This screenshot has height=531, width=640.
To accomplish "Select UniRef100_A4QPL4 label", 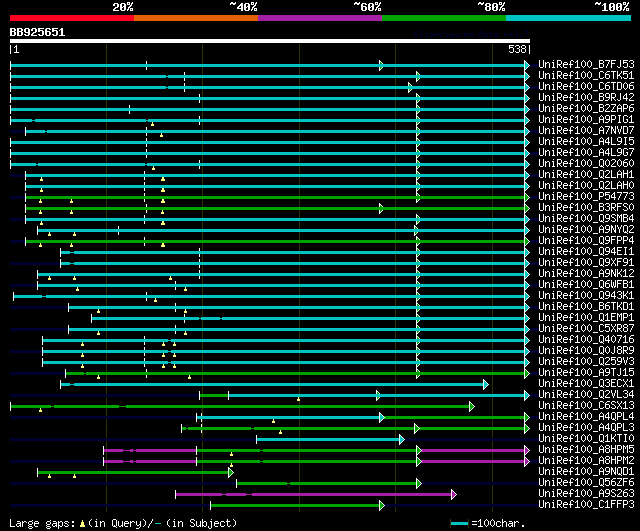I will click(x=586, y=417).
